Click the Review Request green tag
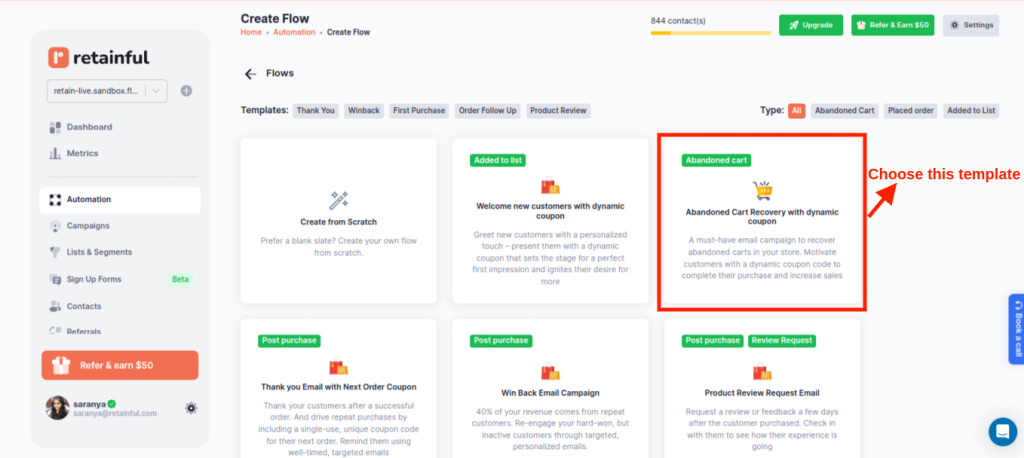1024x458 pixels. 781,340
